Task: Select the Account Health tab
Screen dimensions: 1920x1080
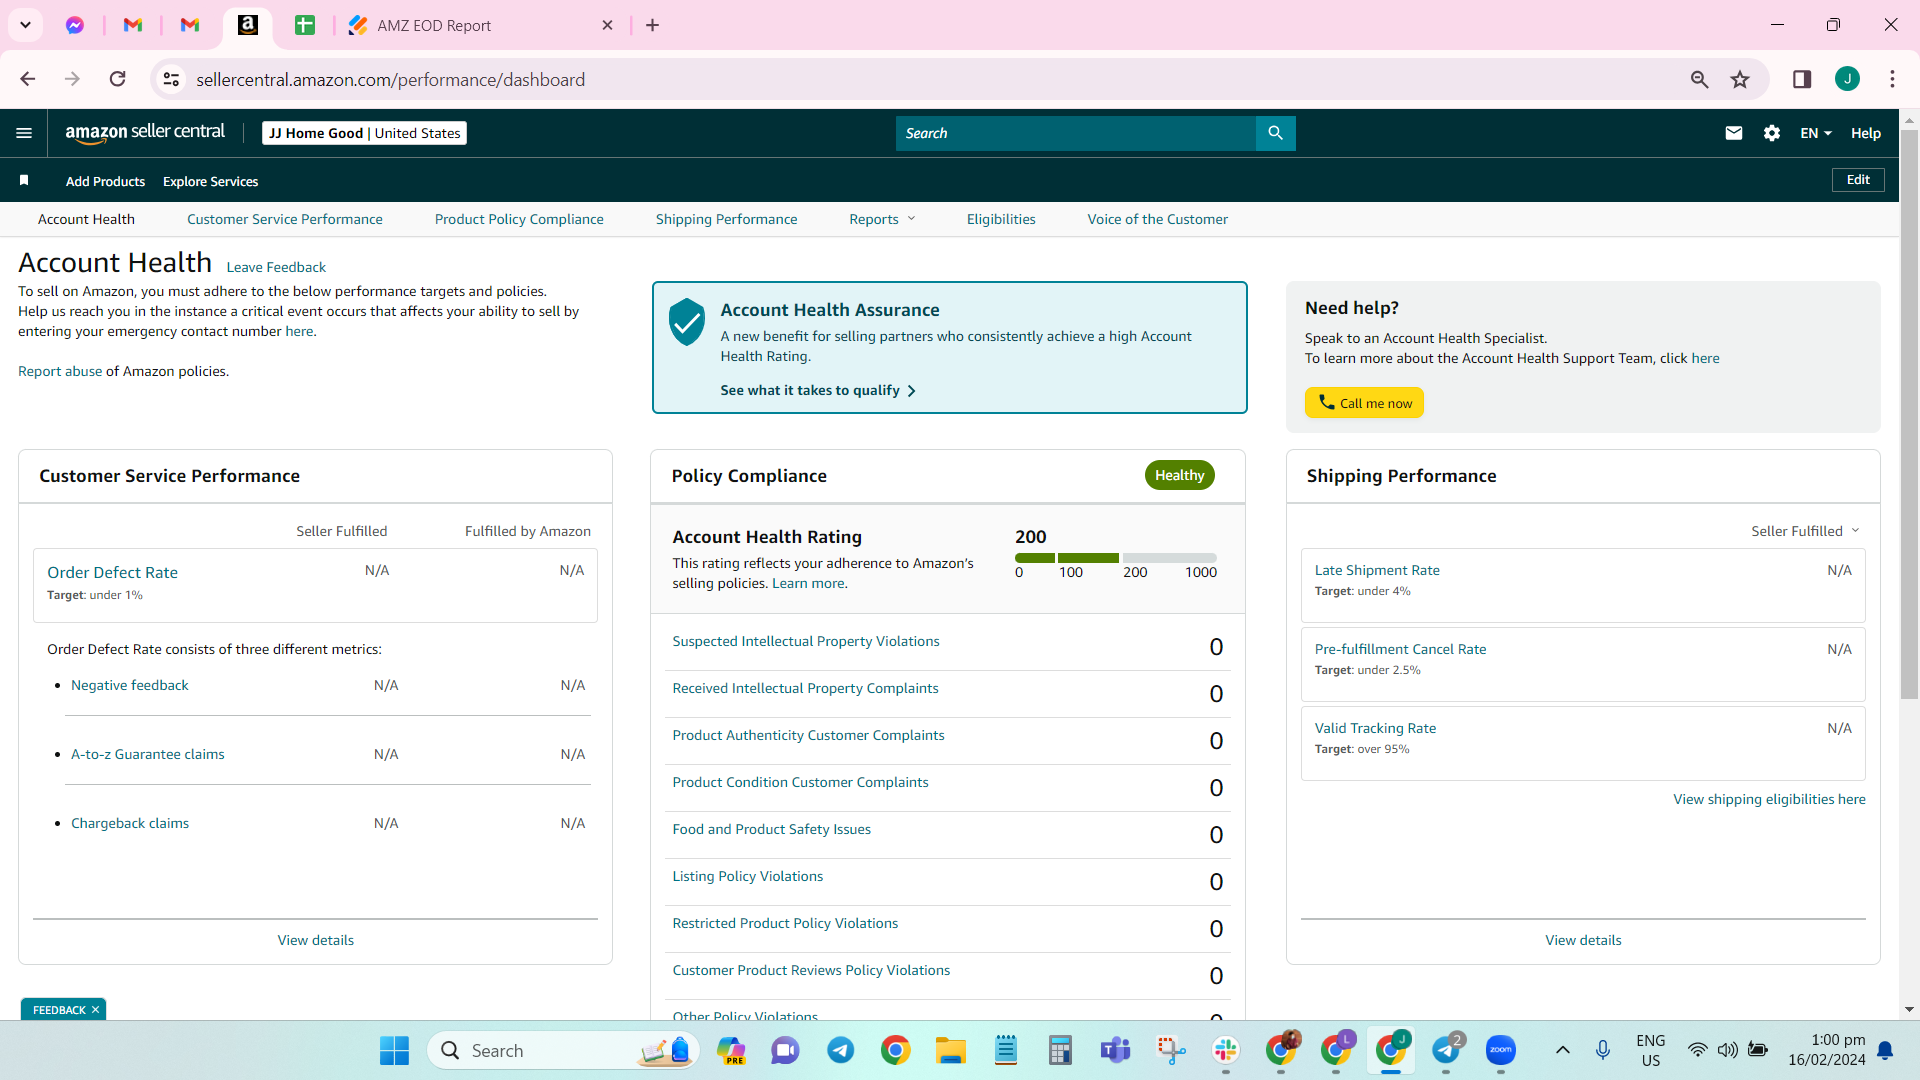Action: point(86,219)
